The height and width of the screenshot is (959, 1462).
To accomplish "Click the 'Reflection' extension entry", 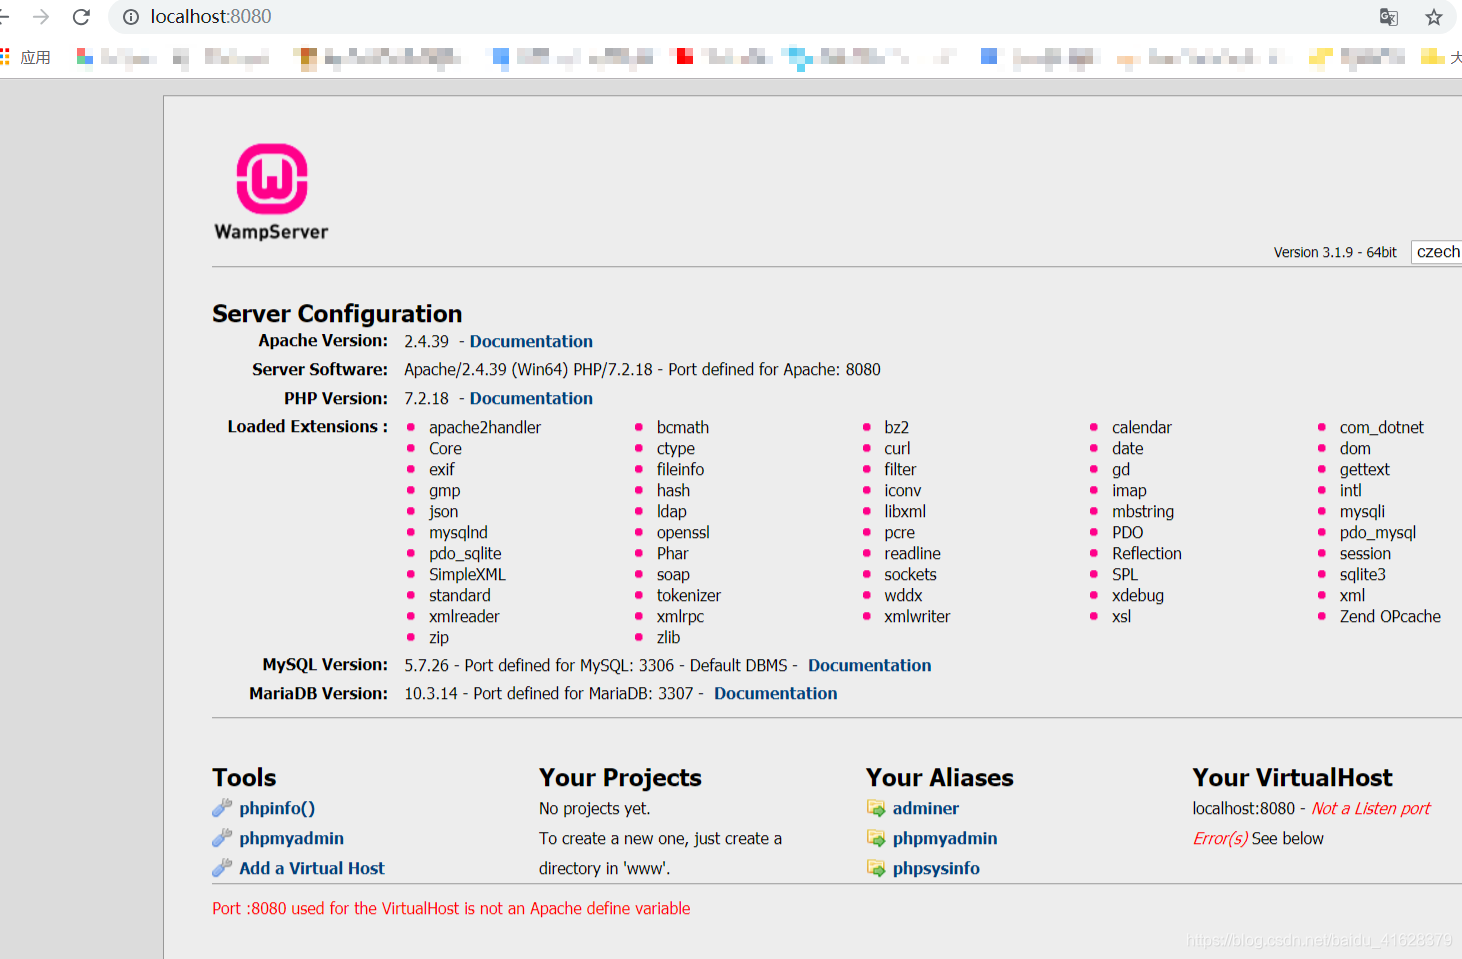I will click(x=1147, y=553).
